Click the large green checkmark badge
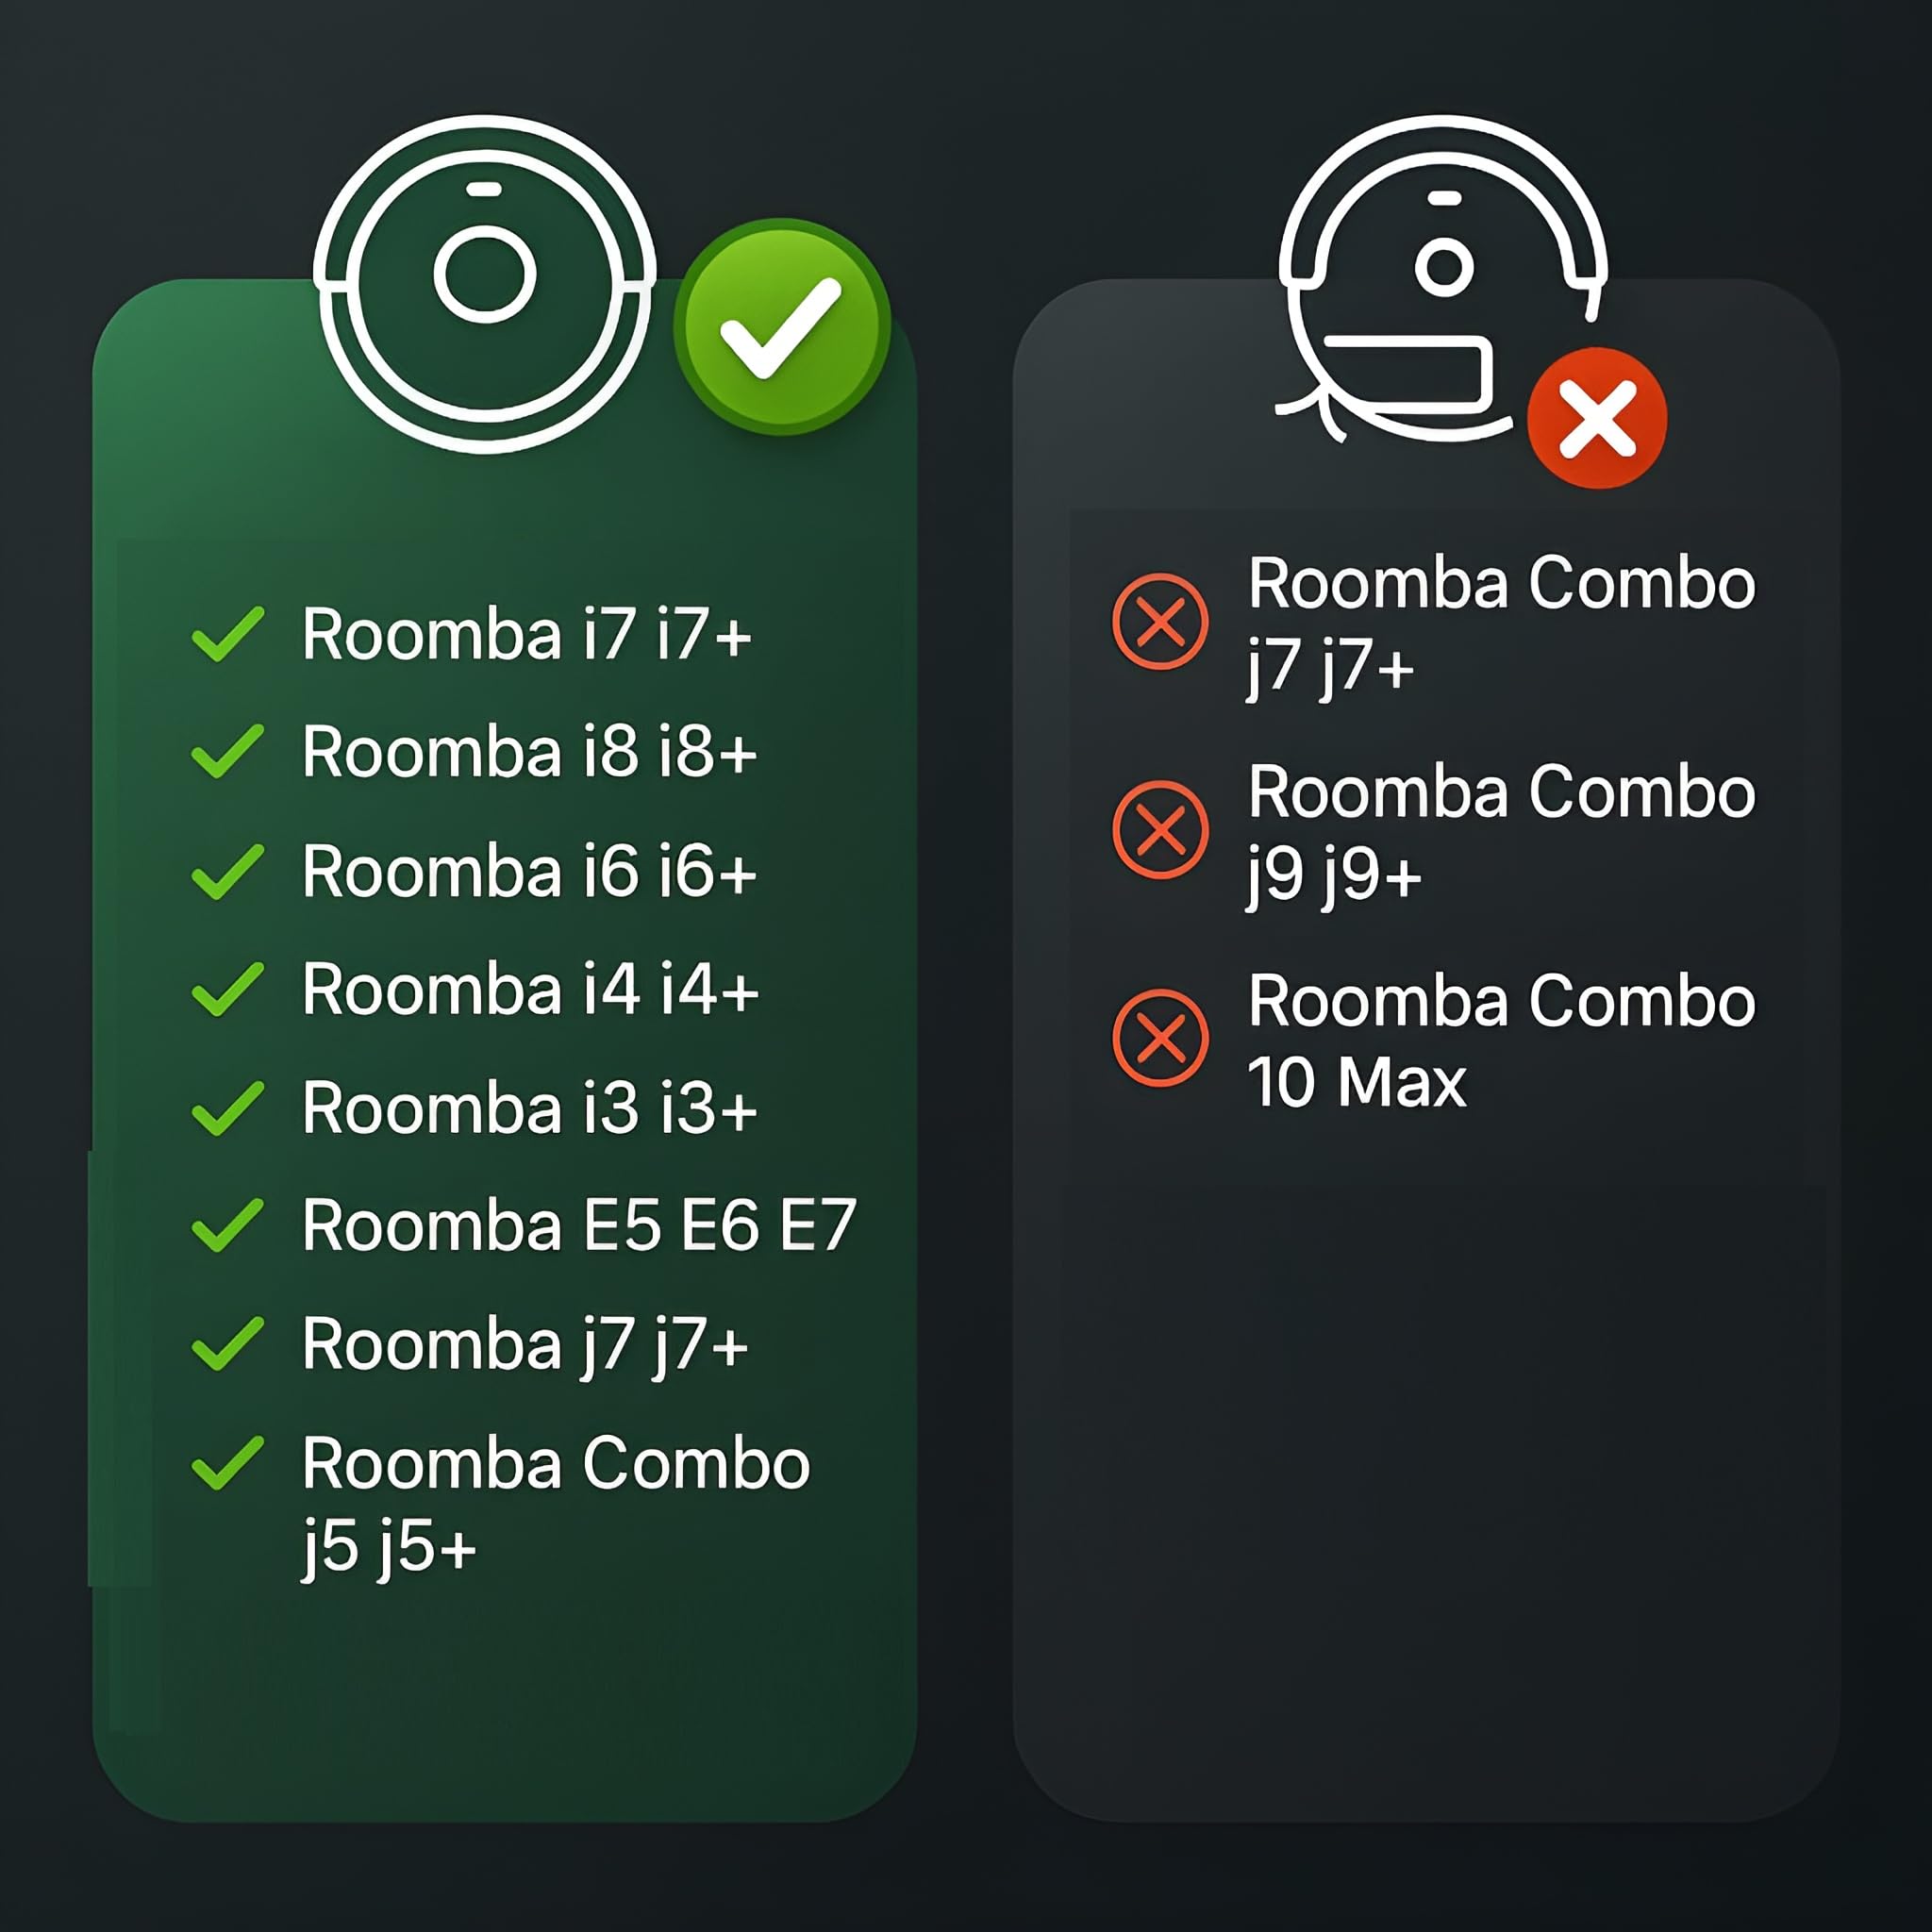Screen dimensions: 1932x1932 [782, 327]
